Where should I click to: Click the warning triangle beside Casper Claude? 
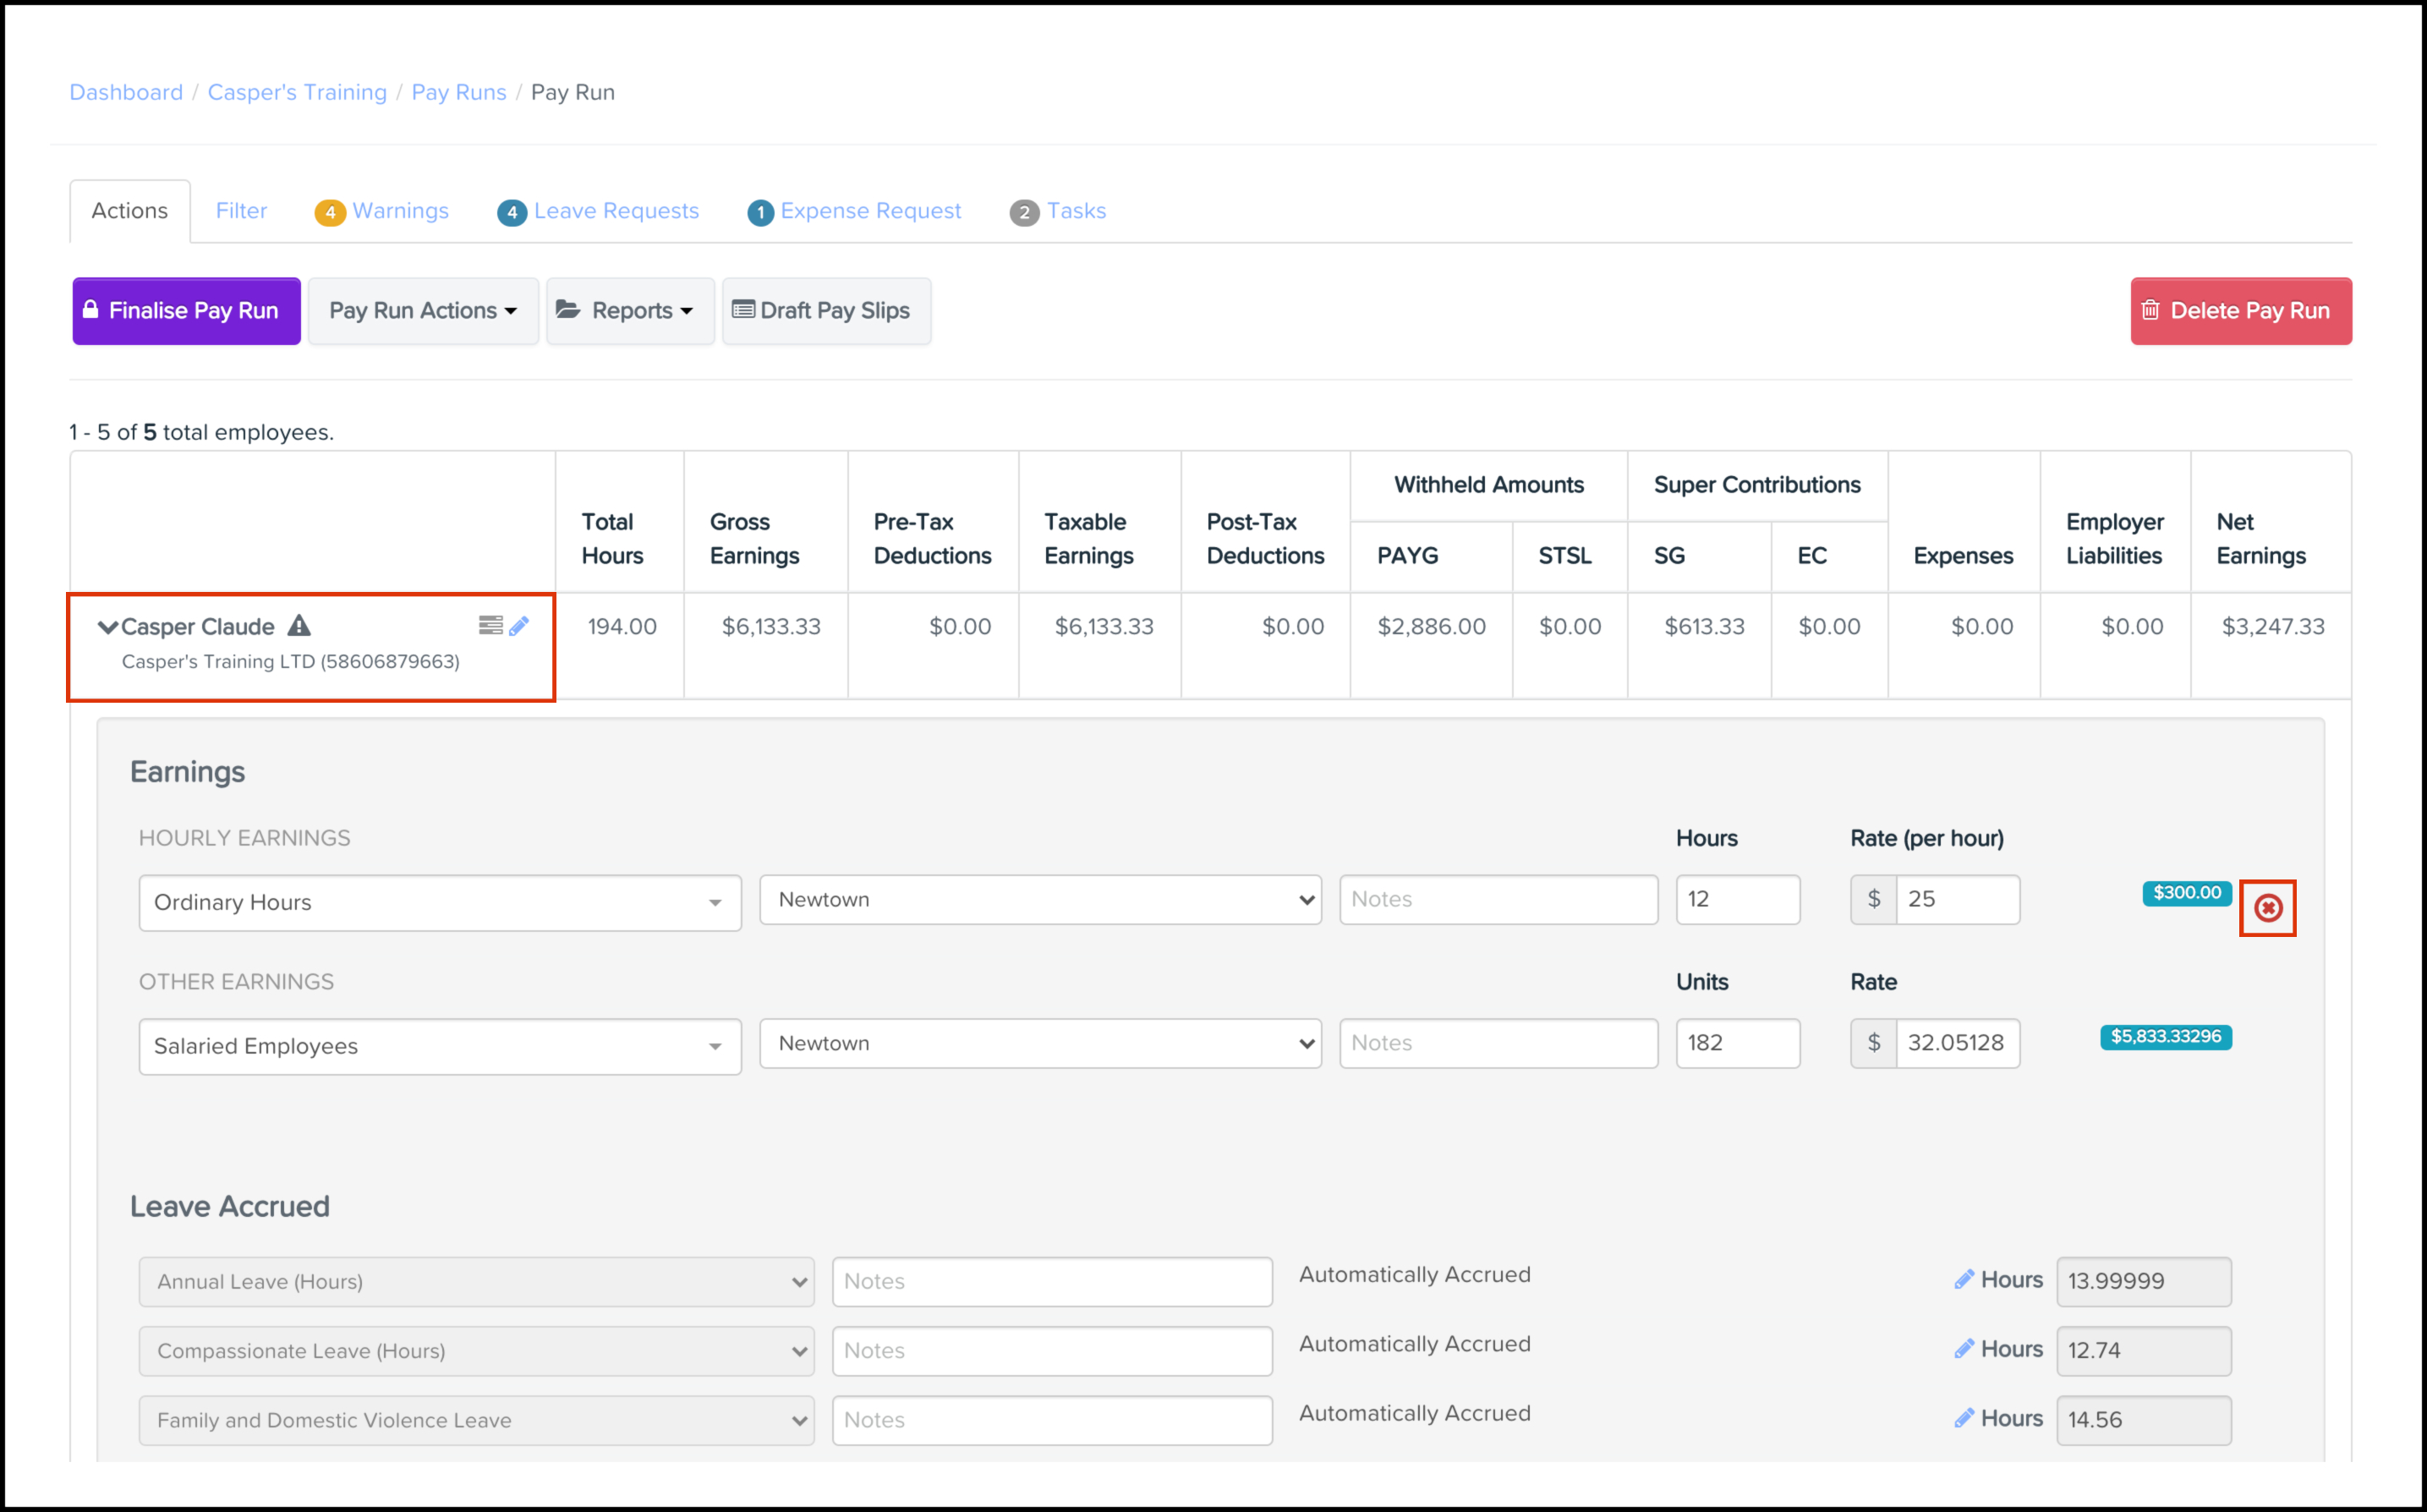299,626
